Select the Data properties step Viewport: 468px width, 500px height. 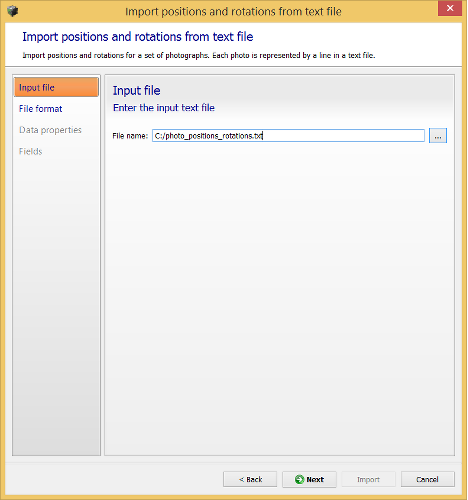click(x=50, y=130)
